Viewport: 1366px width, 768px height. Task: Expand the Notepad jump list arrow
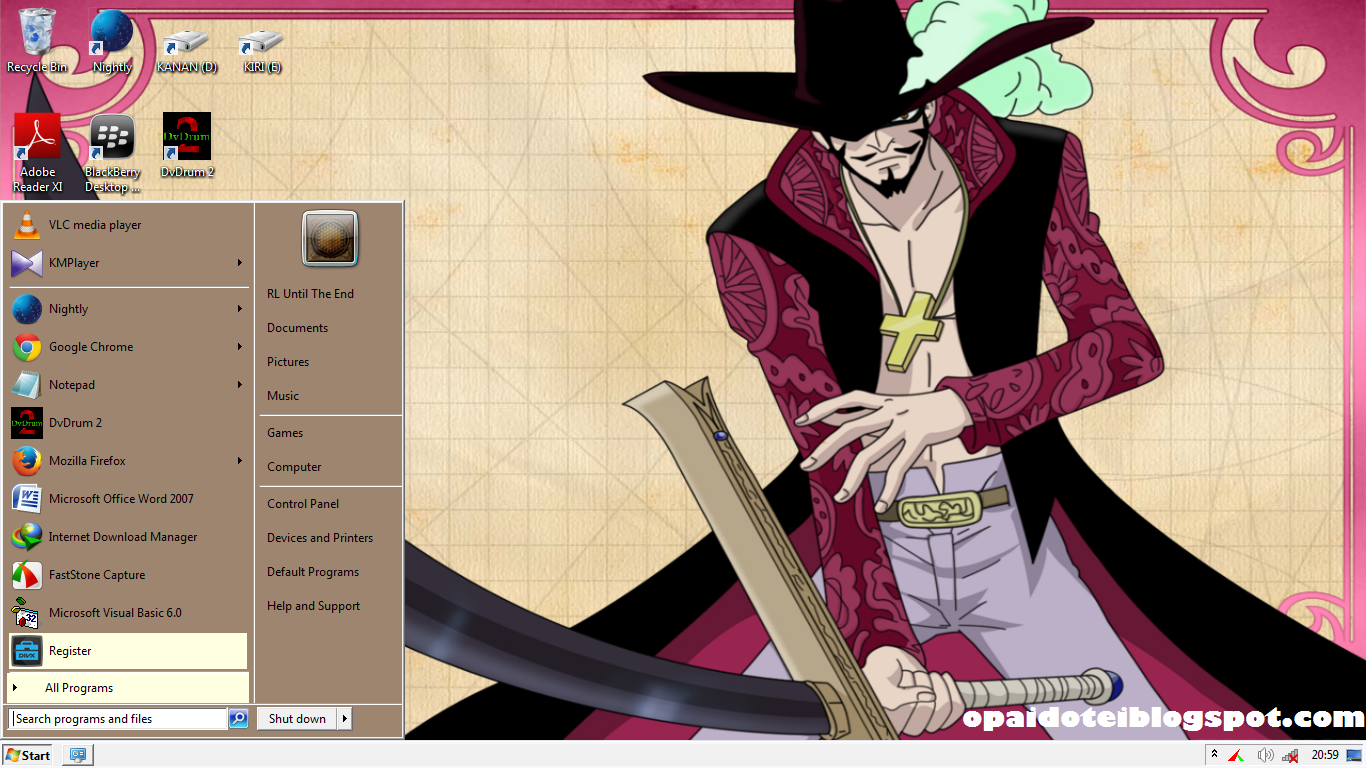[x=240, y=385]
